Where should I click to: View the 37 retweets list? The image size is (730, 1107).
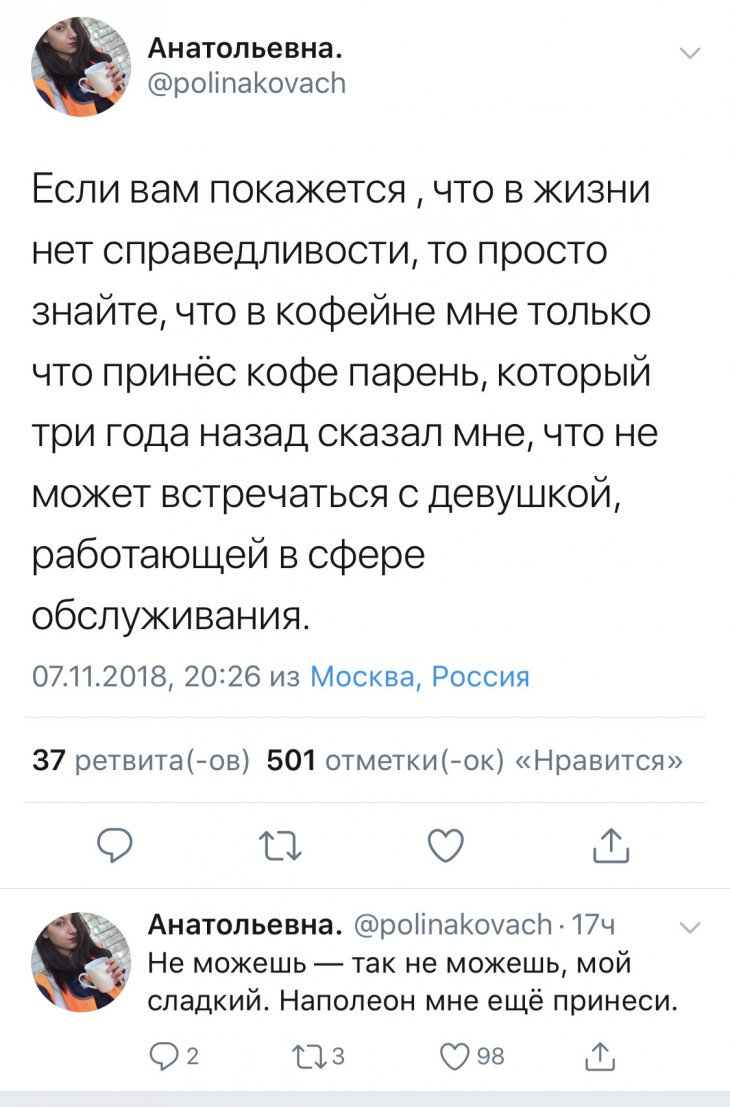[141, 761]
